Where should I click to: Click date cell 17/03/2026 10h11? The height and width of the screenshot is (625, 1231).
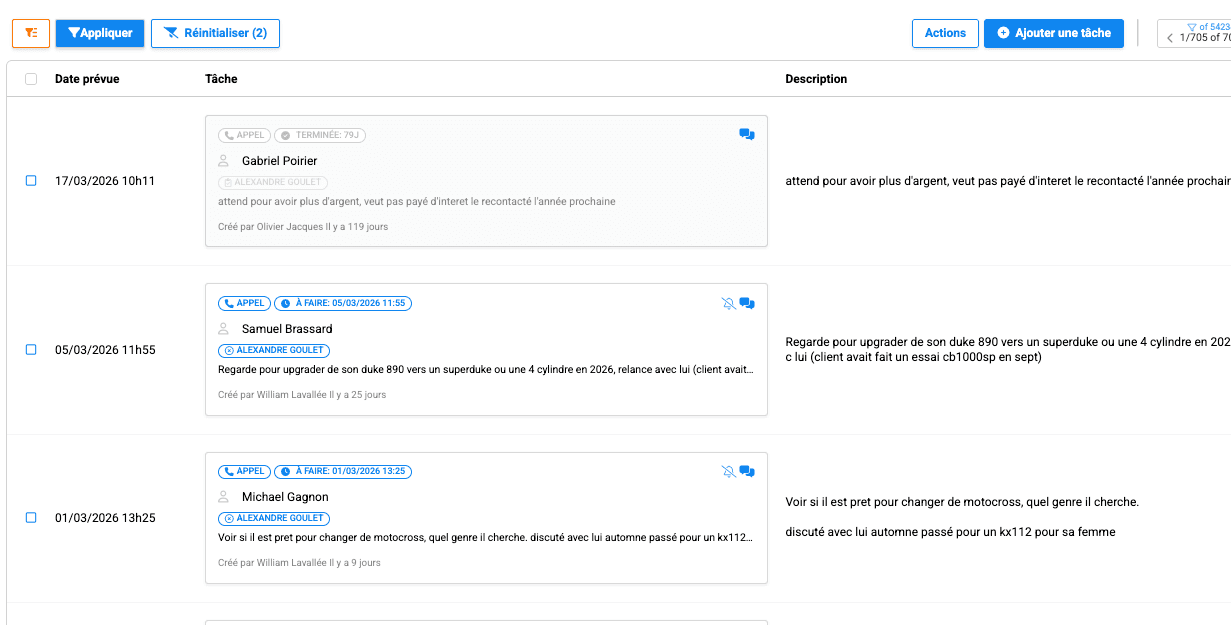[105, 181]
